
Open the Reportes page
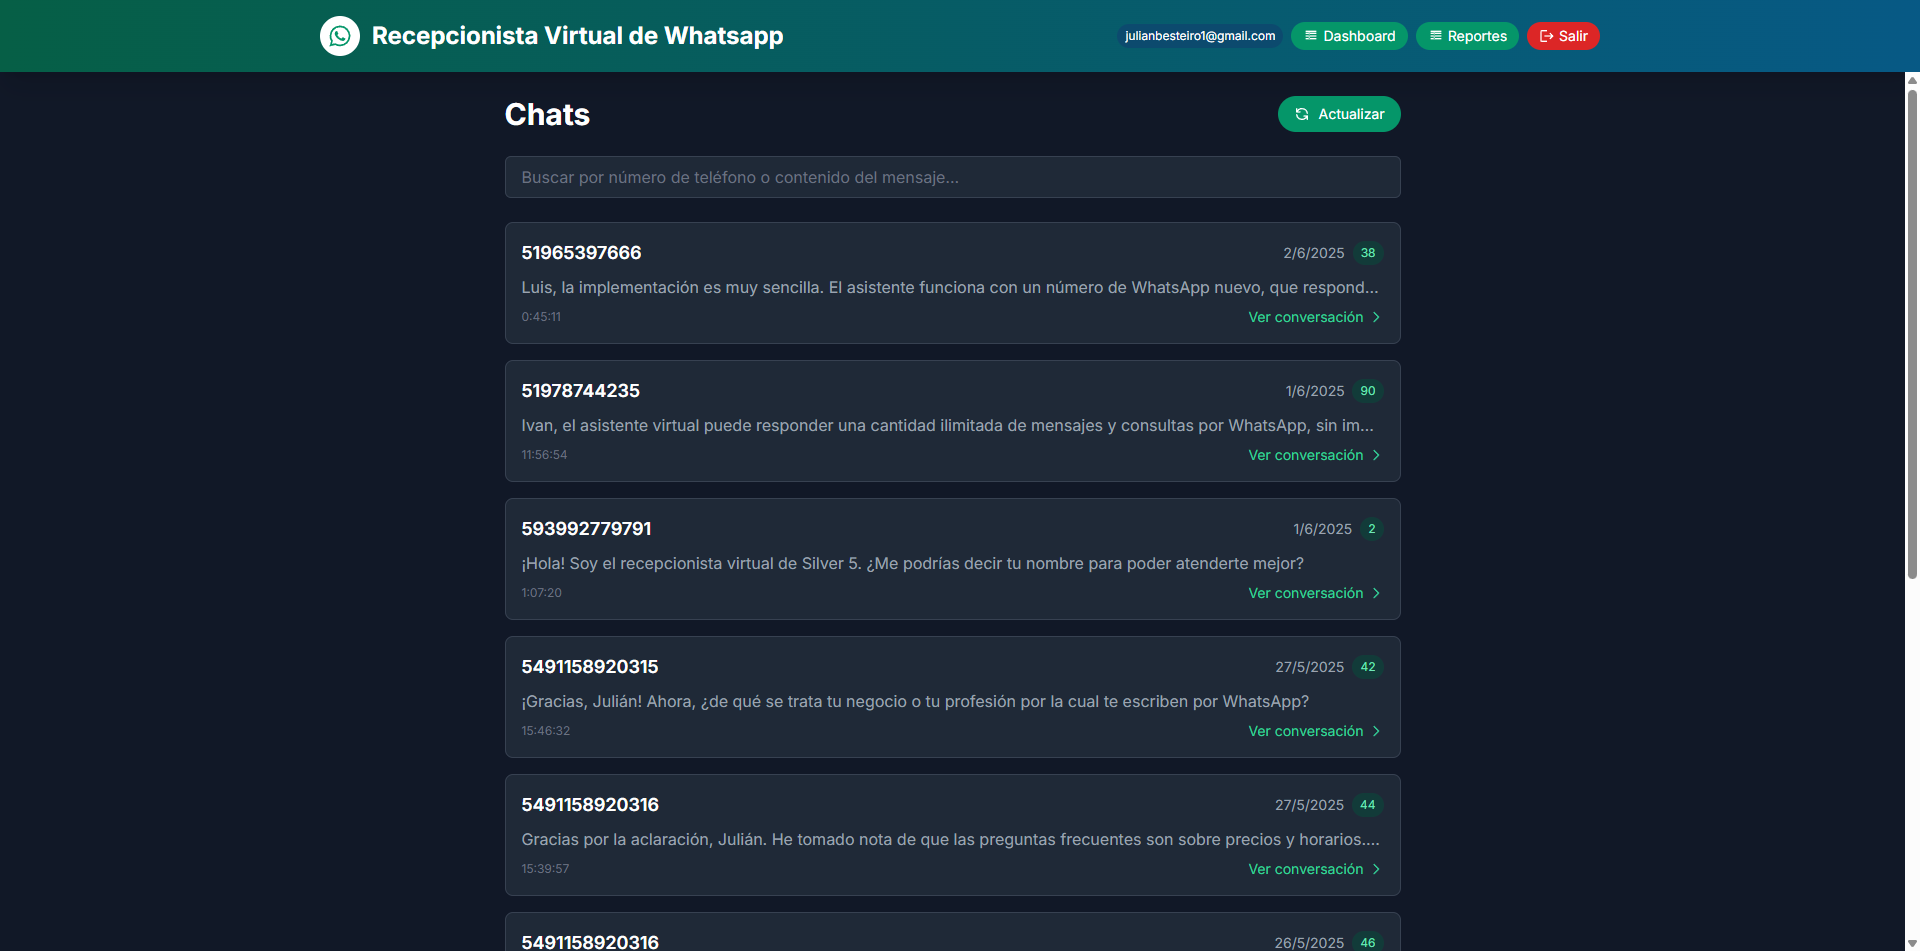1467,36
